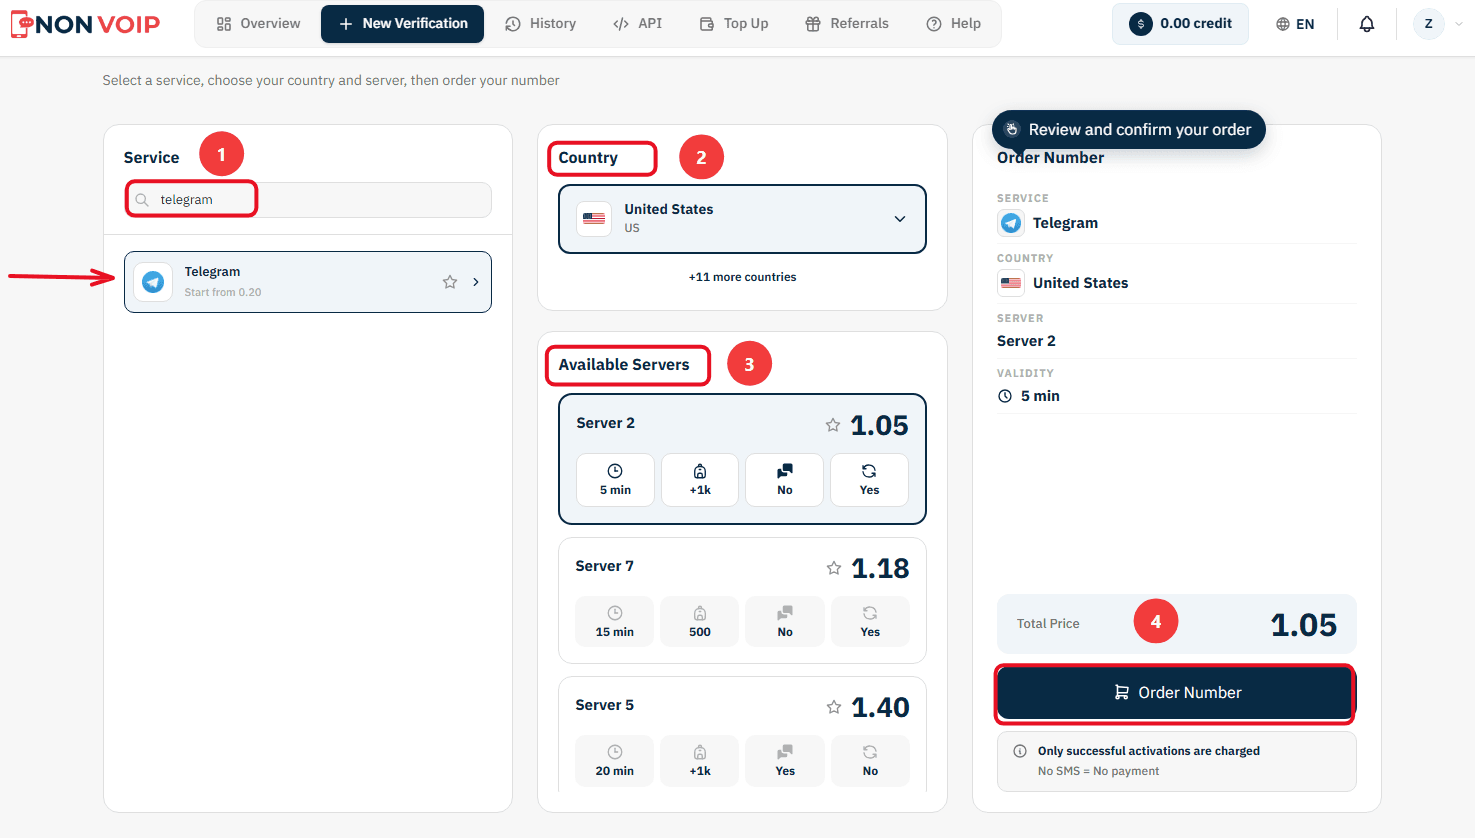
Task: Click Server 2's +1k stock tile
Action: coord(700,480)
